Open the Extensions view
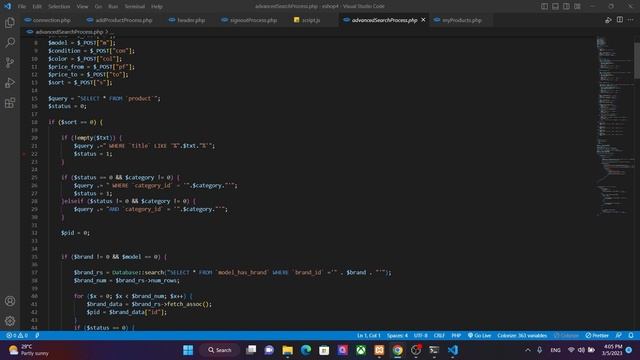The width and height of the screenshot is (640, 360). click(x=10, y=102)
